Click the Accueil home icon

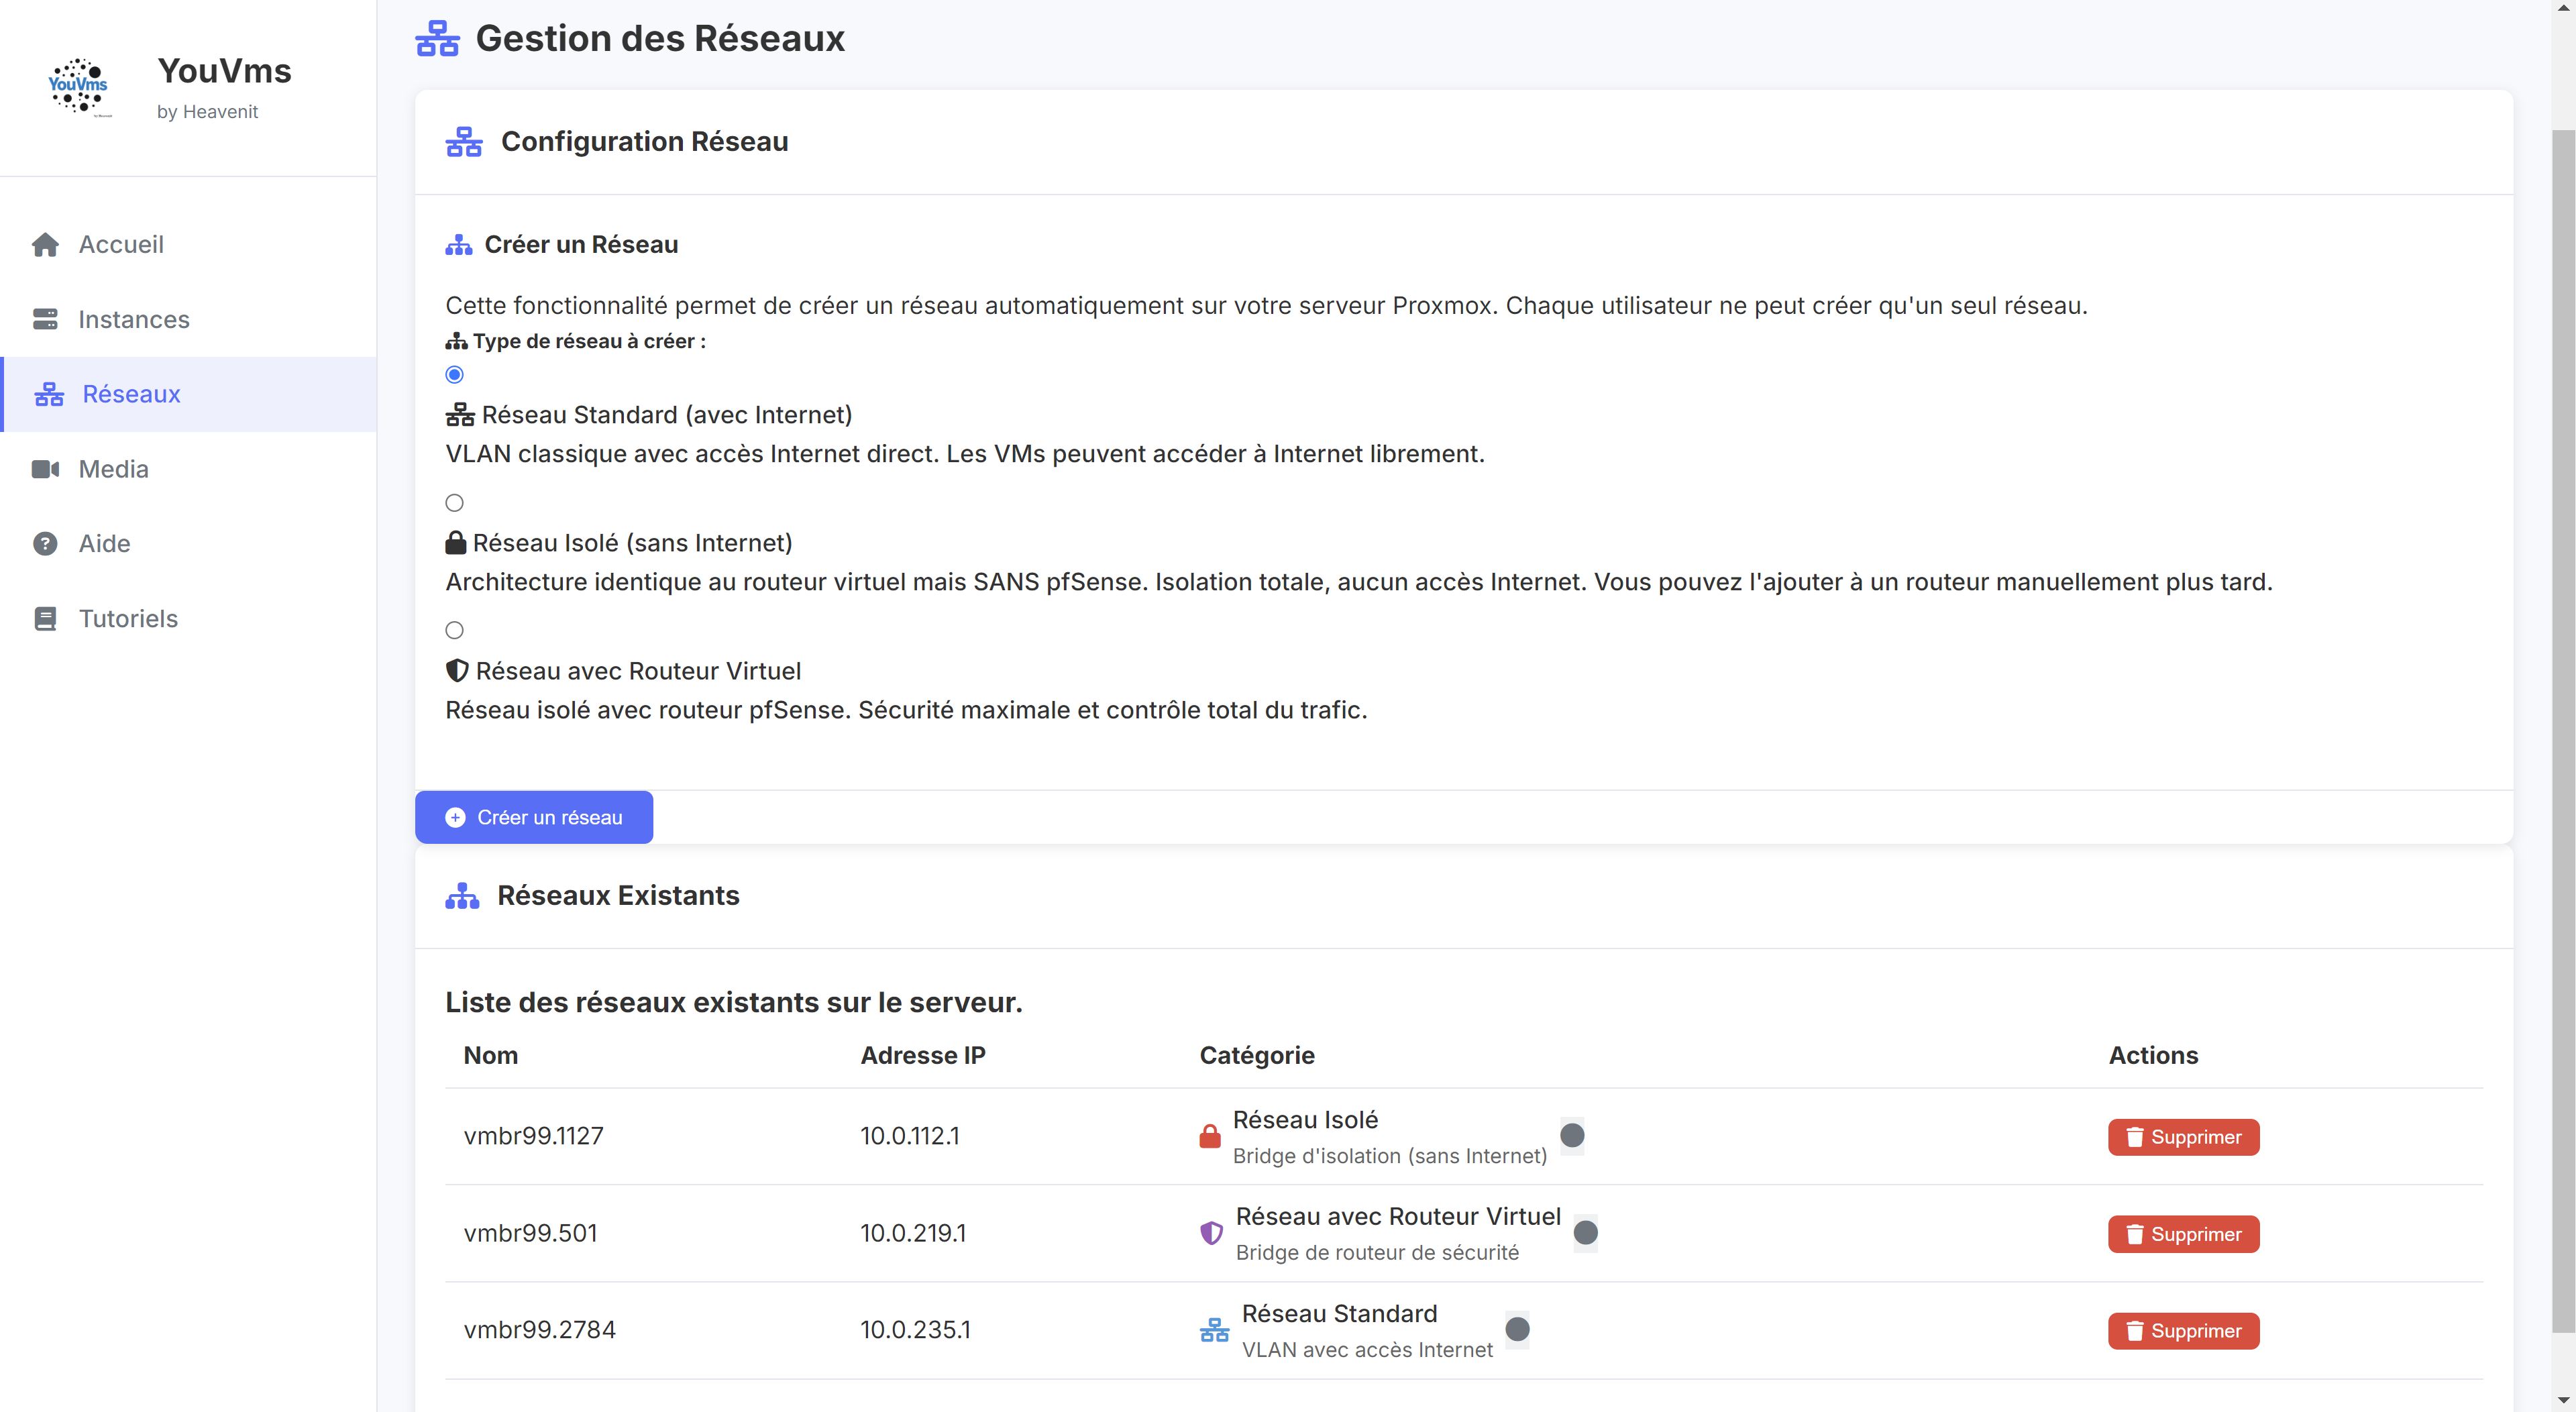(45, 245)
